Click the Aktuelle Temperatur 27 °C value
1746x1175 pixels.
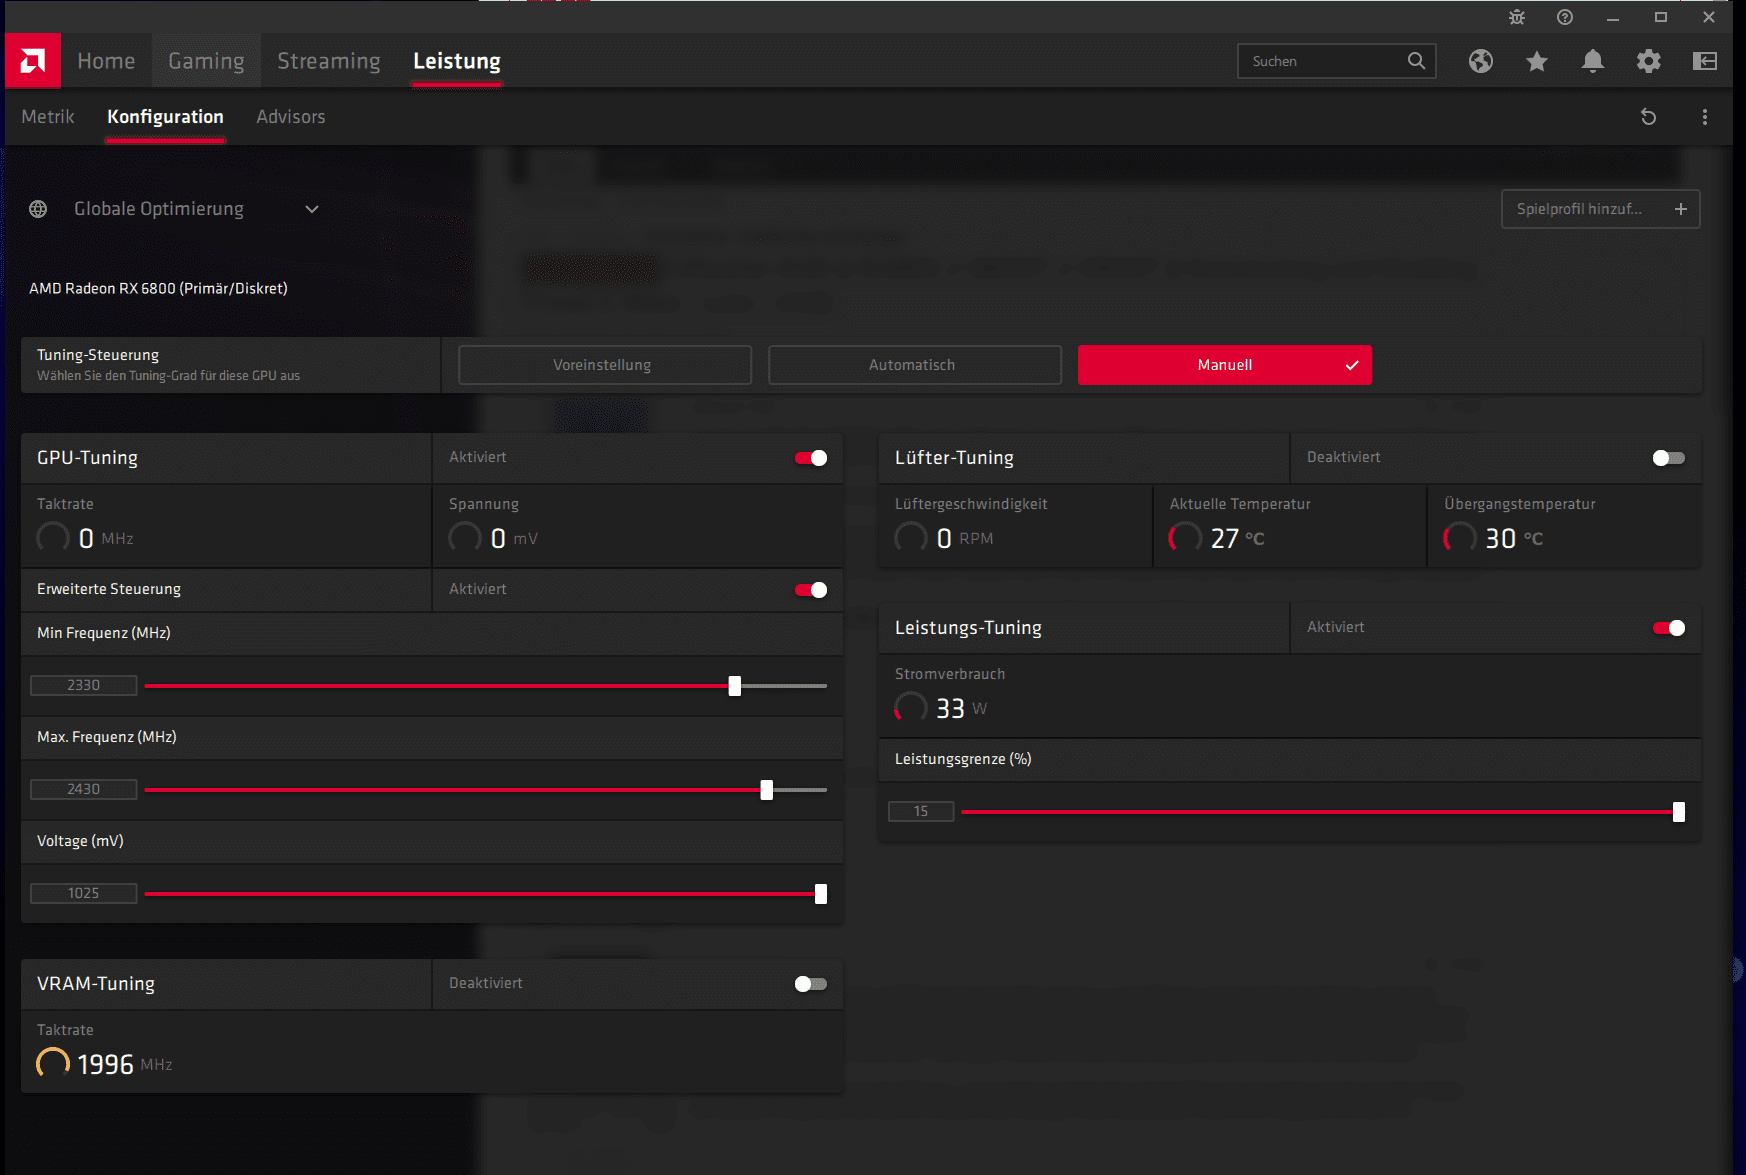click(x=1237, y=538)
